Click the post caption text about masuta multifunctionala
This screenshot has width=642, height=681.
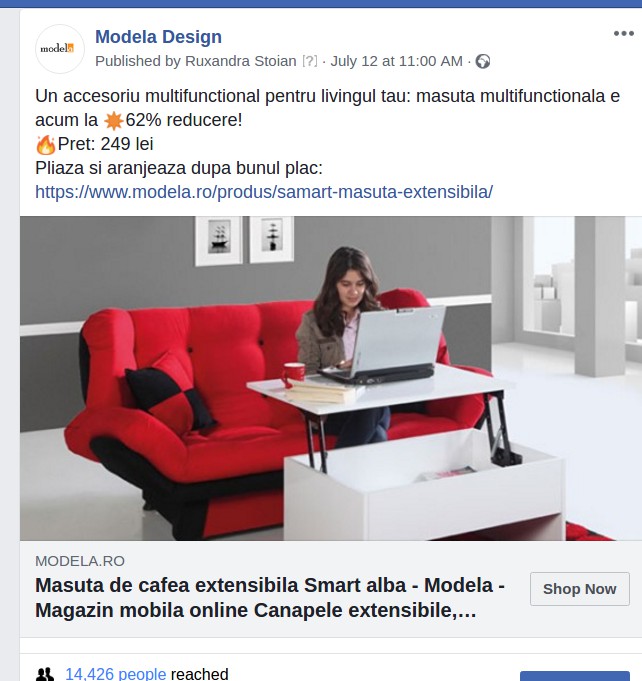pos(328,108)
